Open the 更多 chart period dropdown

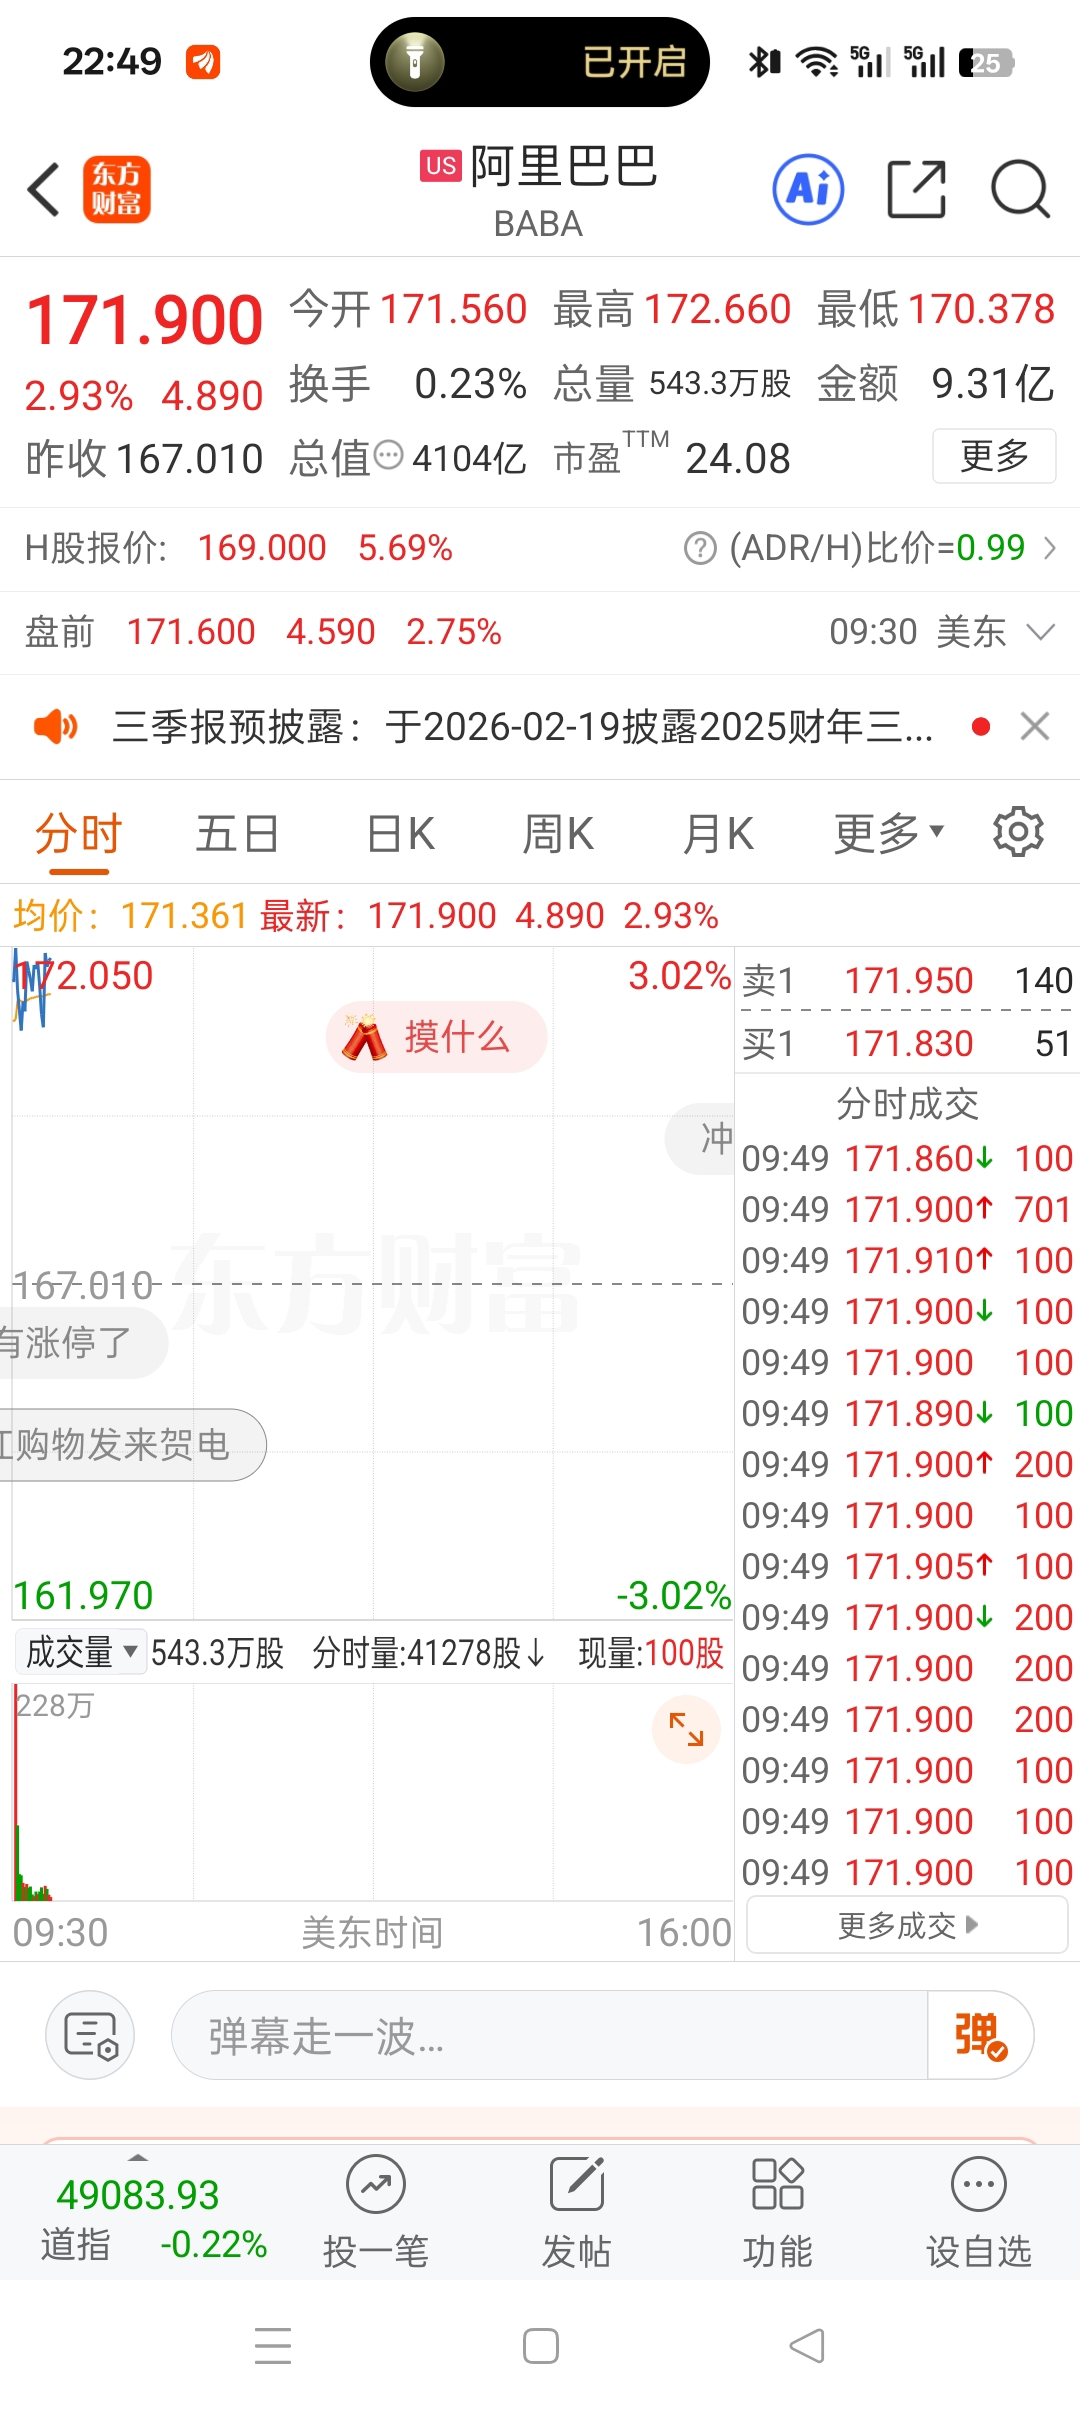888,833
